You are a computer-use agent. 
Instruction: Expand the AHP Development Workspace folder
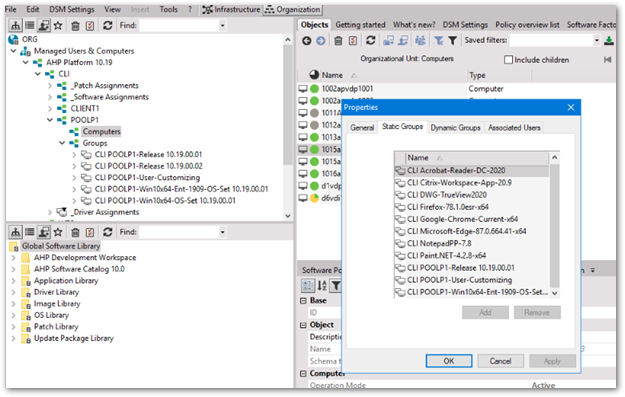coord(14,258)
